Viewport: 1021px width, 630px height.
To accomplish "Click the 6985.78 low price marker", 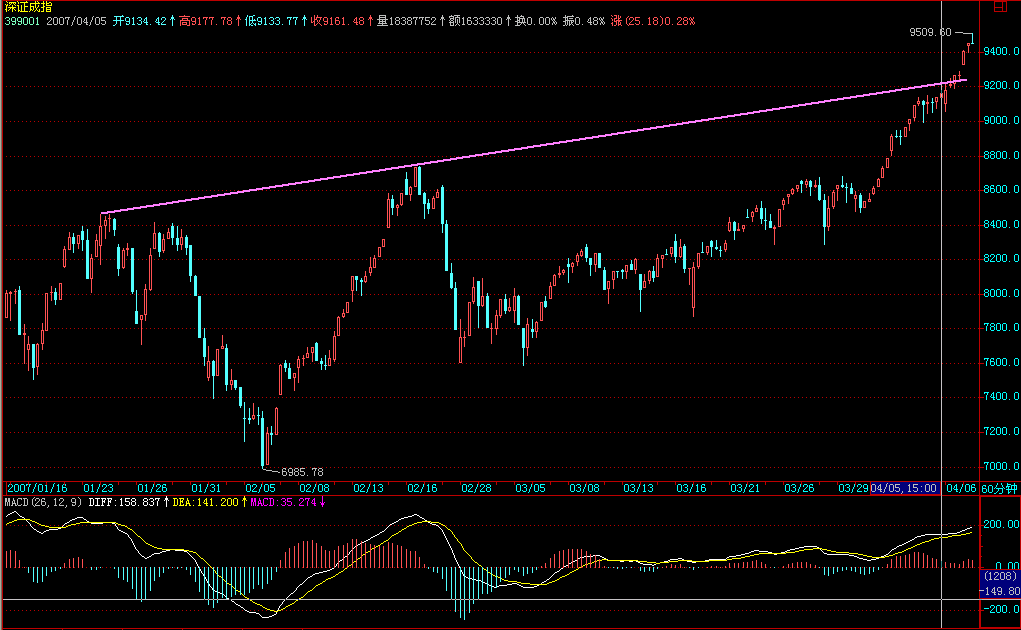I will tap(301, 471).
